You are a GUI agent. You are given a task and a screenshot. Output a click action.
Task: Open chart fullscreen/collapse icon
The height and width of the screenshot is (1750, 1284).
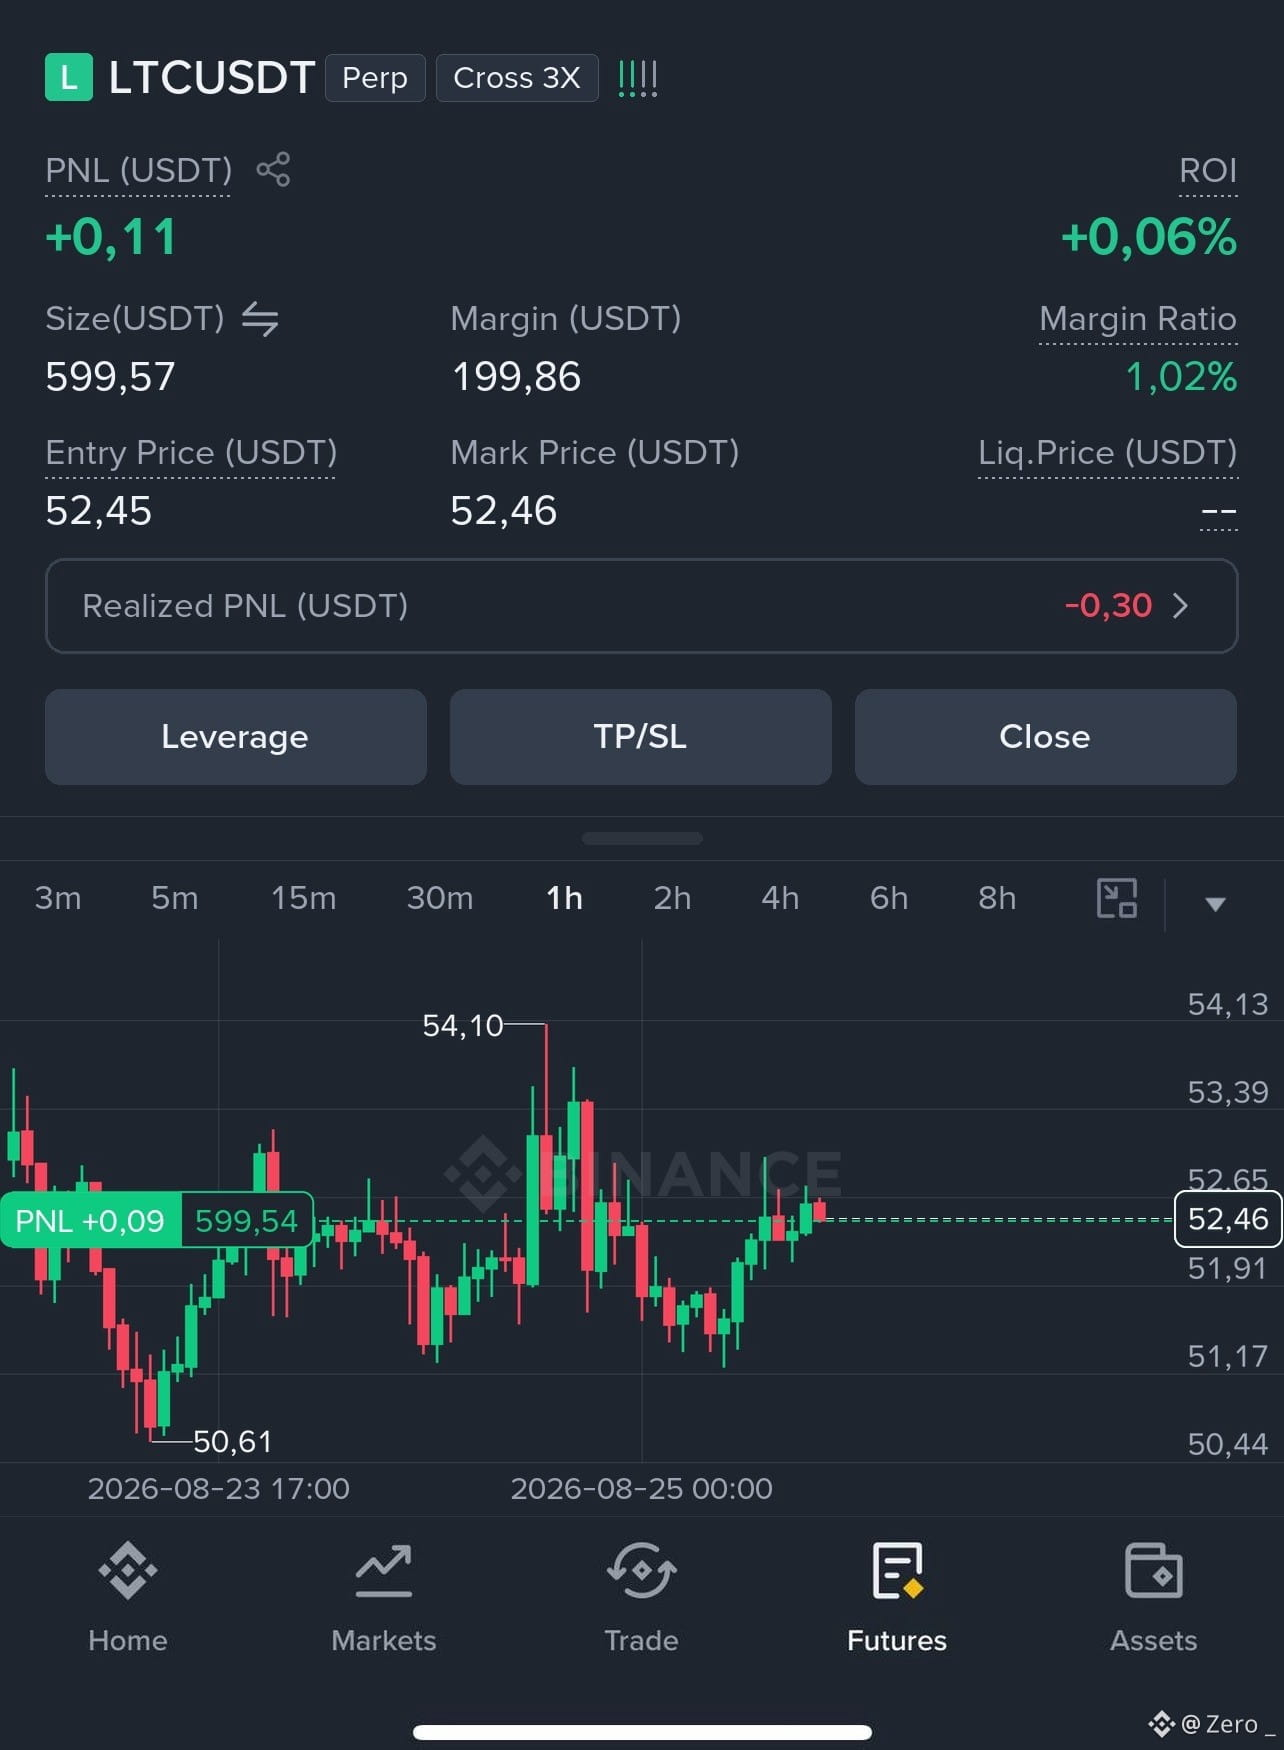1117,898
